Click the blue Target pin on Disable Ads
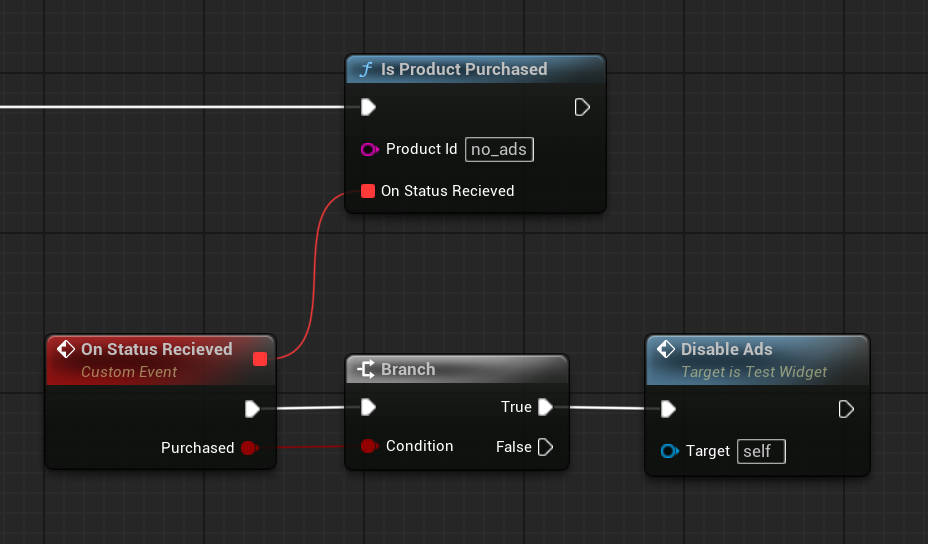 click(x=669, y=451)
